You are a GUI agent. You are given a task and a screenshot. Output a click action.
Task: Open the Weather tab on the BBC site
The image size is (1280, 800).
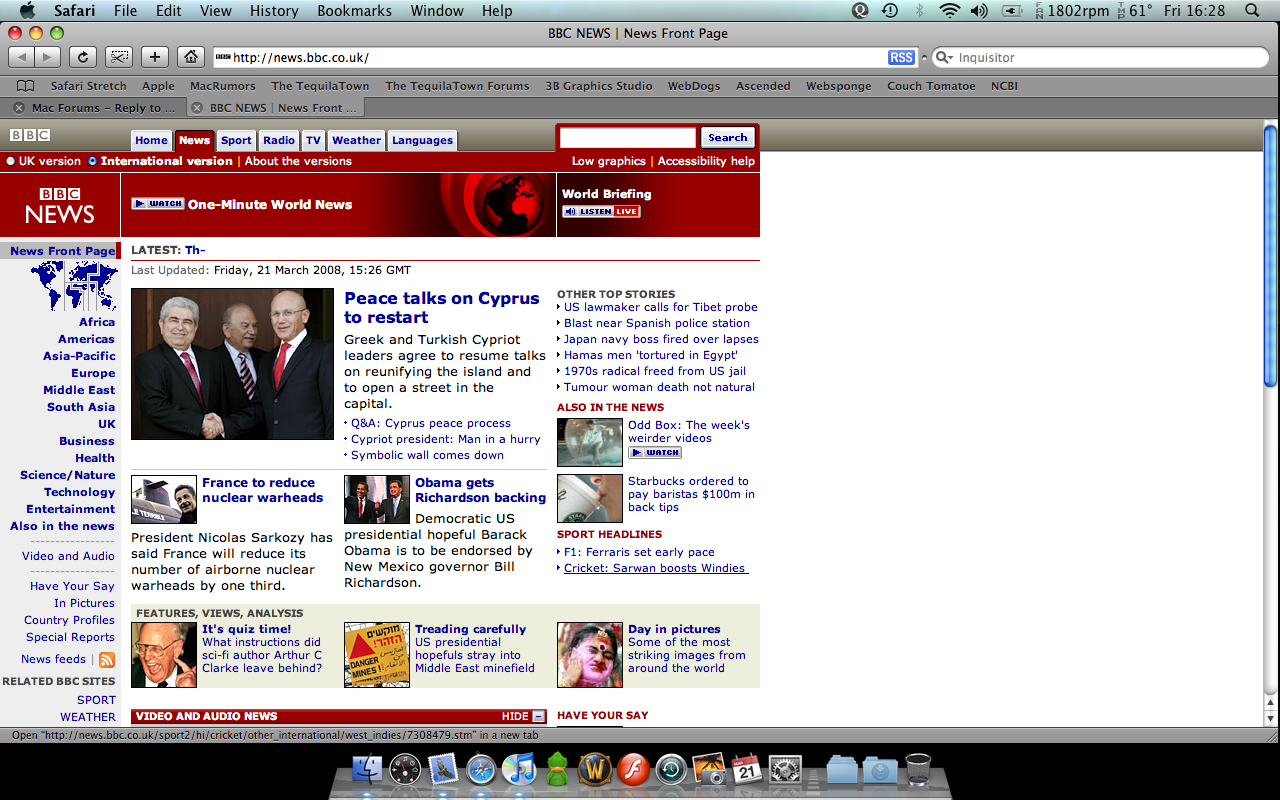[356, 141]
